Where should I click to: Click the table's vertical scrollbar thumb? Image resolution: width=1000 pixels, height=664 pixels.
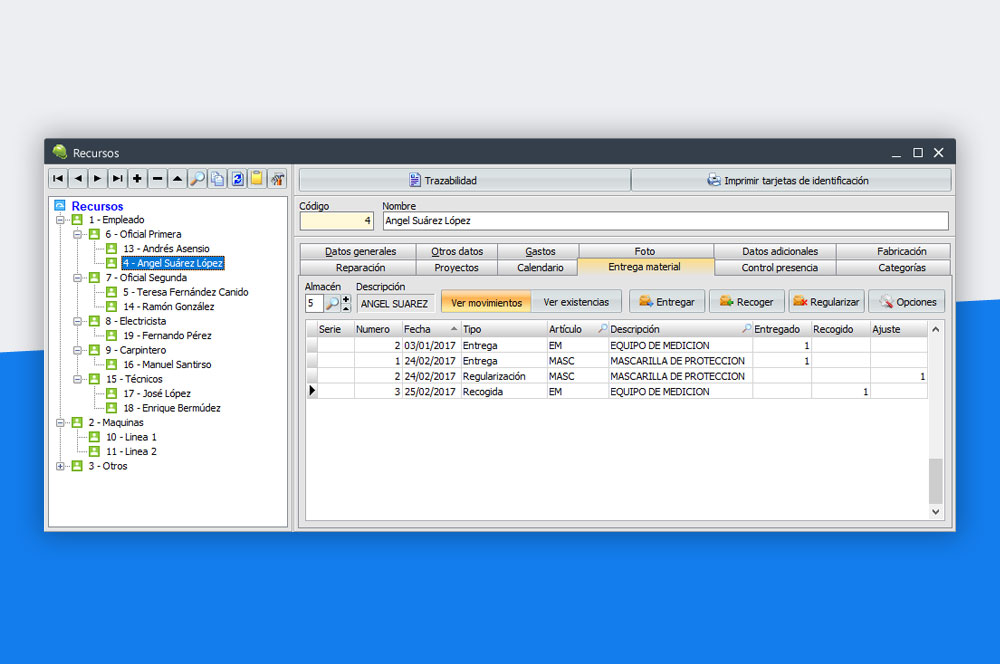point(936,481)
